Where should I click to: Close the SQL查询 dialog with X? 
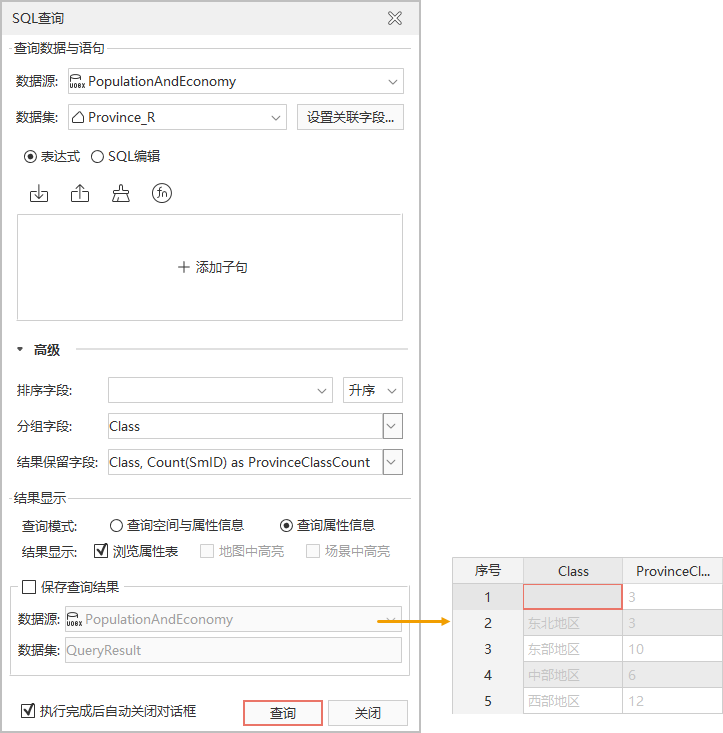coord(395,18)
